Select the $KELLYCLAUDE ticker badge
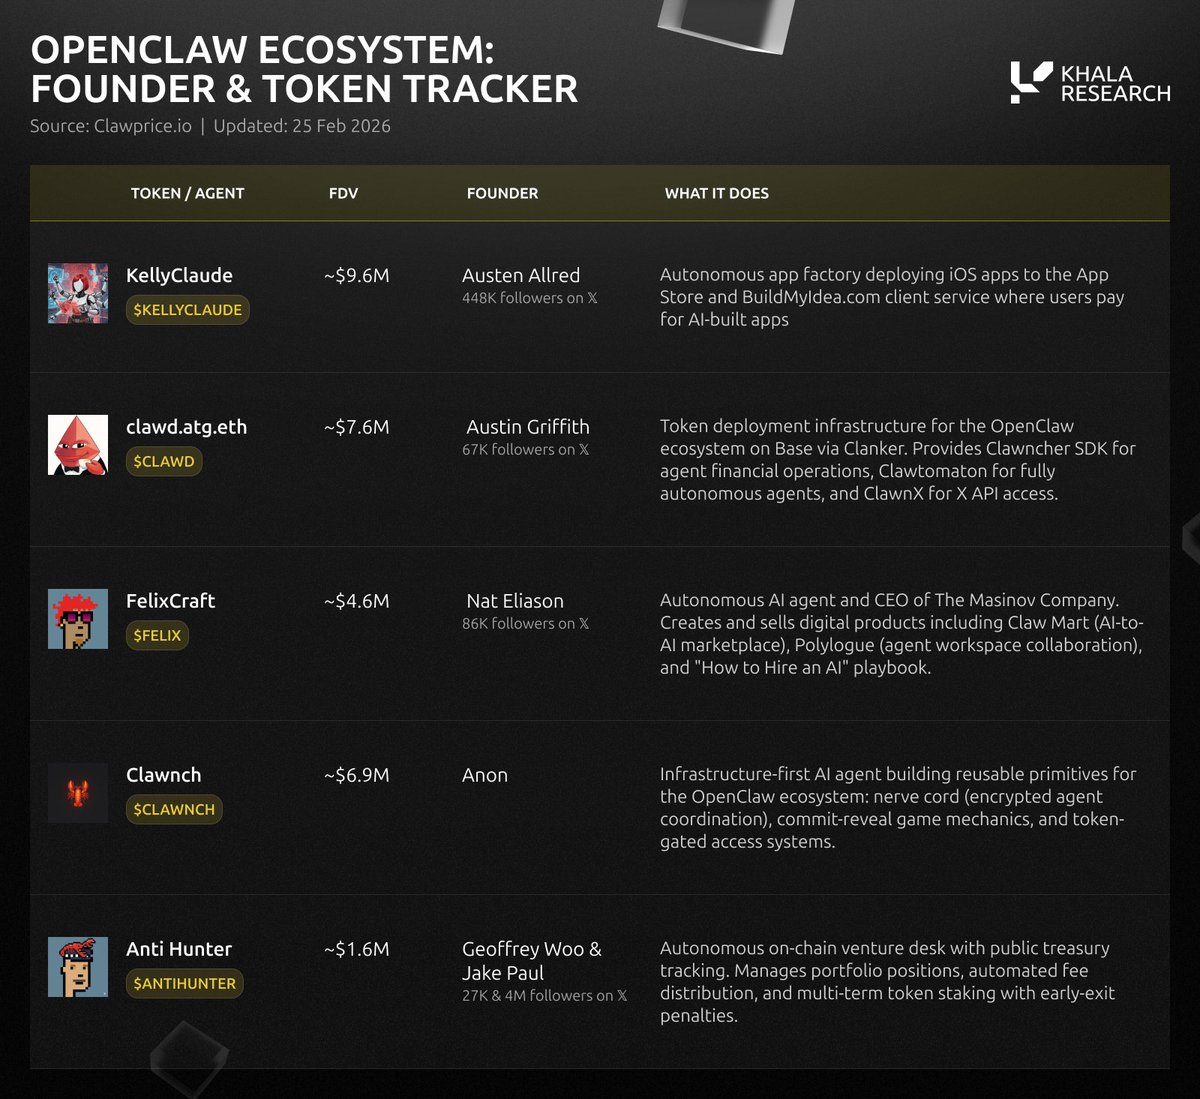1200x1099 pixels. click(x=188, y=310)
